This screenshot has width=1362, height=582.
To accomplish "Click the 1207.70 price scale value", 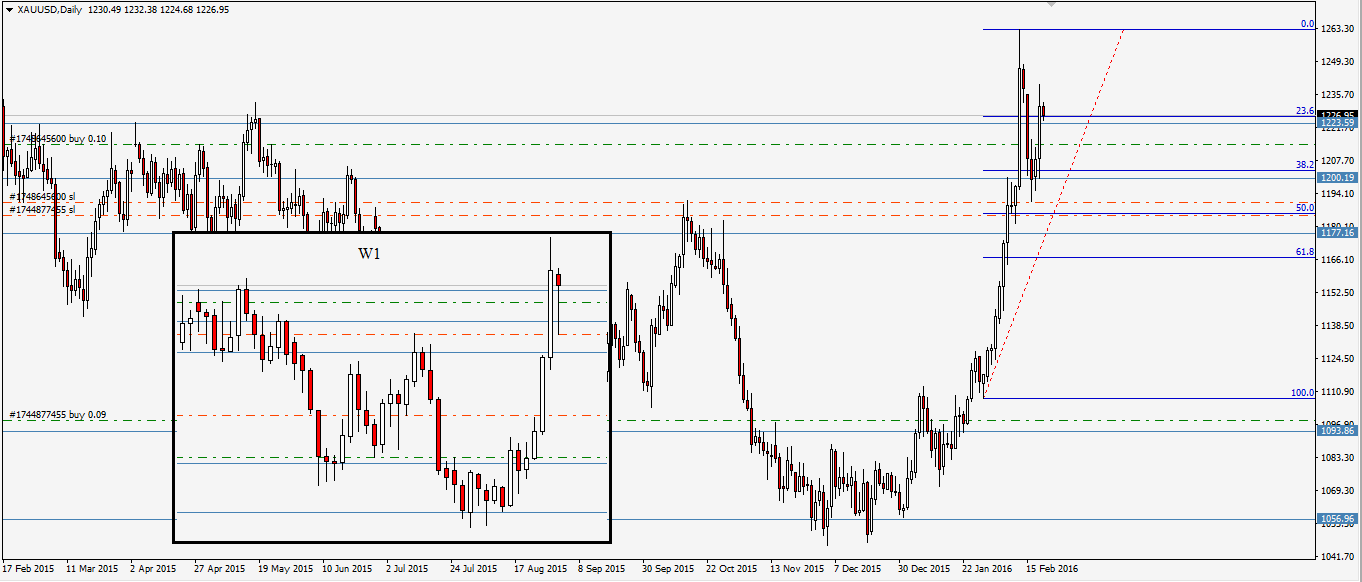I will 1338,160.
